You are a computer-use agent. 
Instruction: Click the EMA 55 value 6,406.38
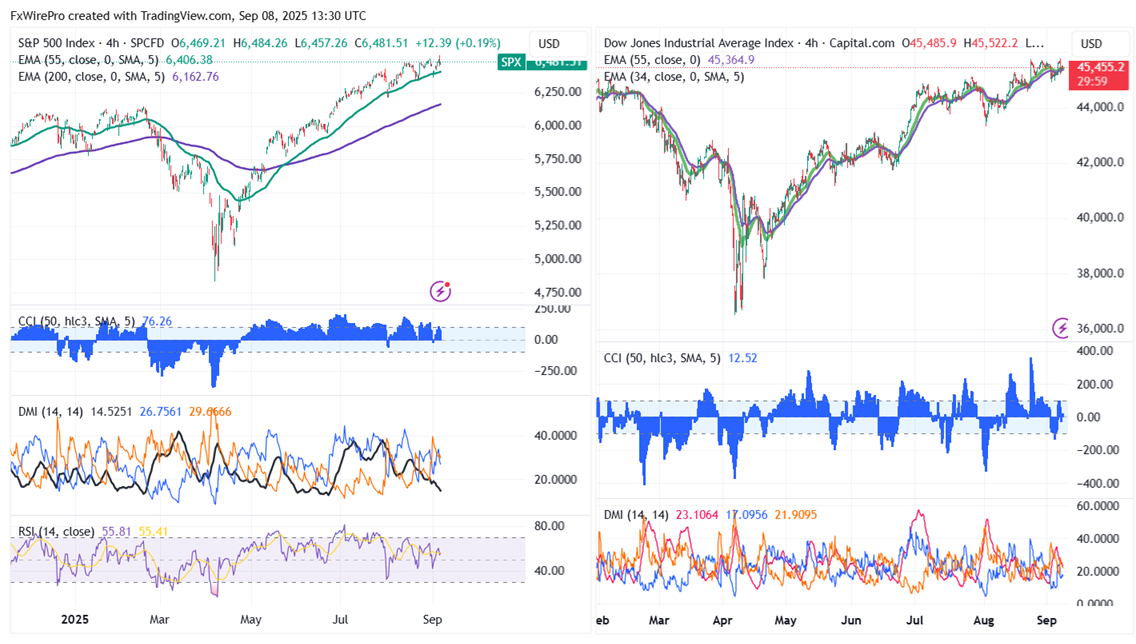click(189, 60)
